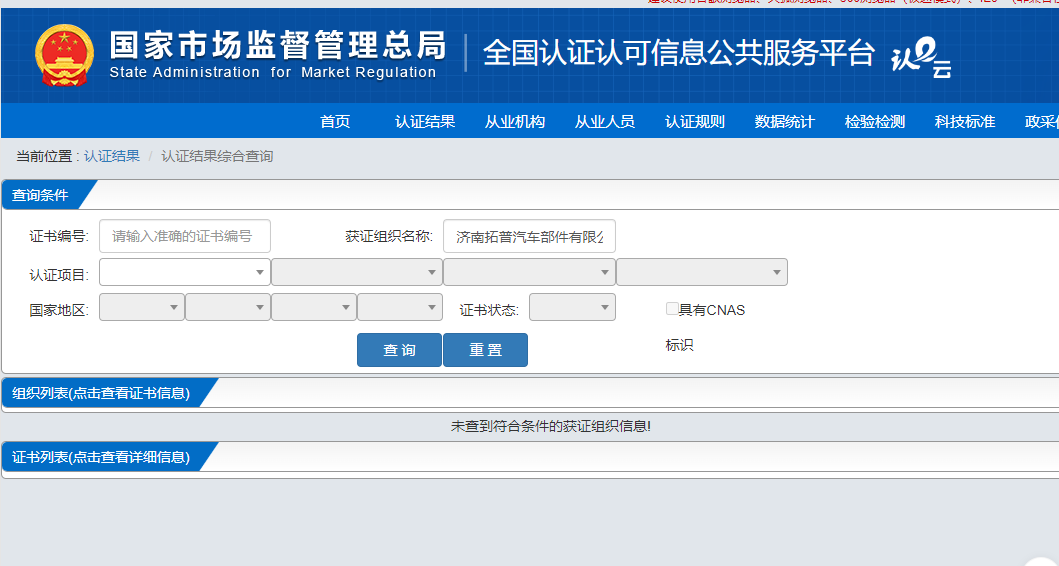The width and height of the screenshot is (1059, 566).
Task: Open the fourth 国家地区 dropdown
Action: pyautogui.click(x=400, y=307)
